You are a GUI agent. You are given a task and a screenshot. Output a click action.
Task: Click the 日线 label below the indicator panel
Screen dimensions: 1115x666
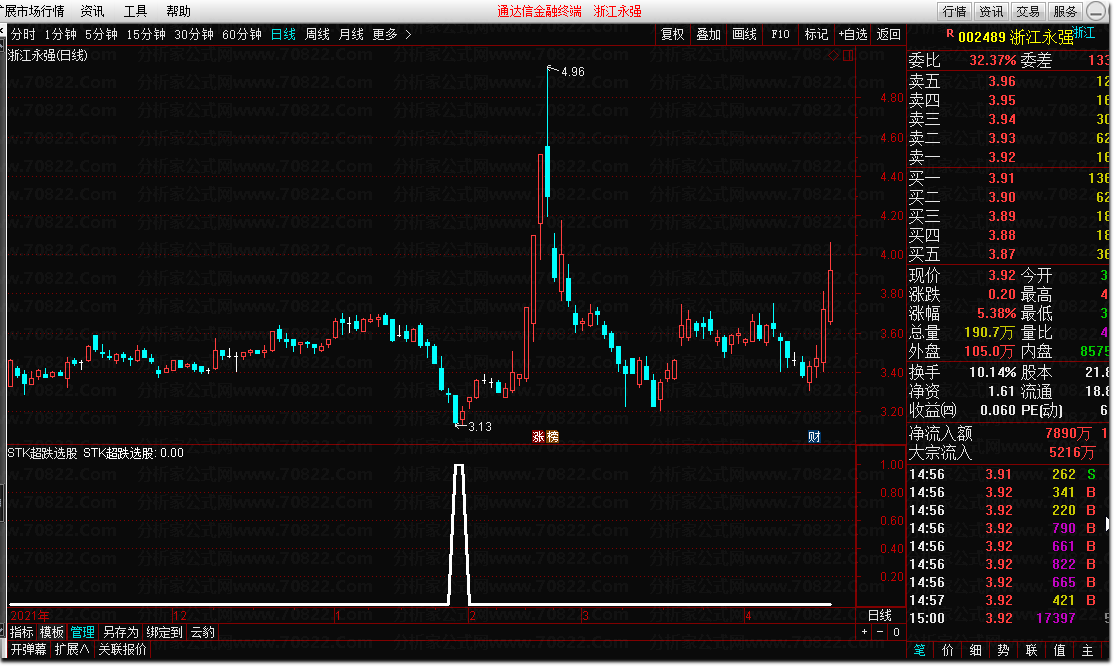coord(880,616)
